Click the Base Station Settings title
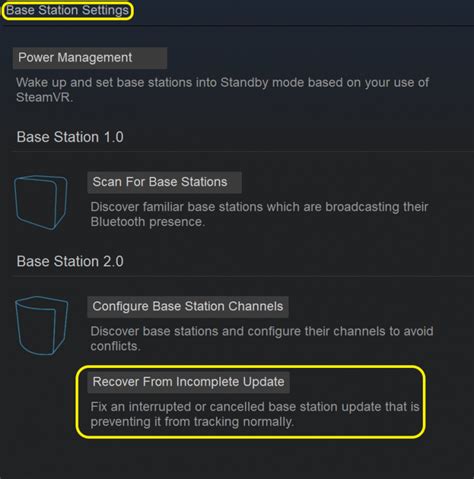Screen dimensions: 474x479 coord(67,10)
